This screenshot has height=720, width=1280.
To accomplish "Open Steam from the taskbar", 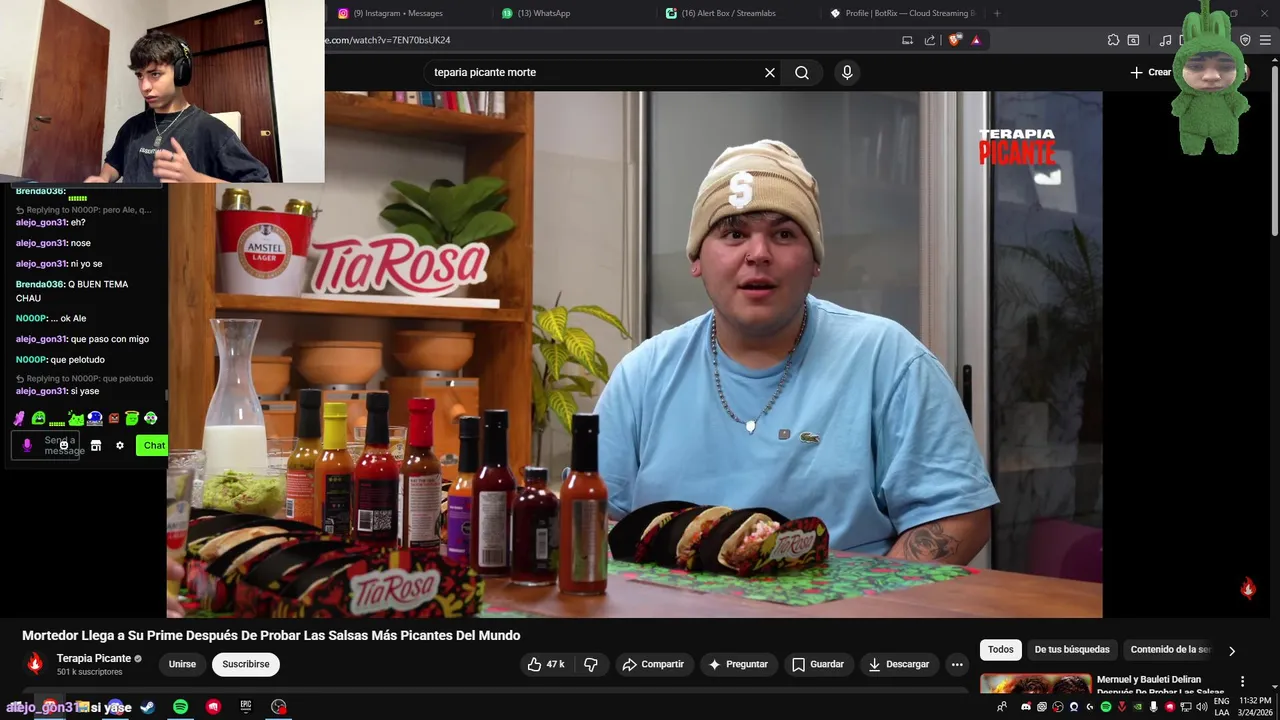I will (x=147, y=706).
